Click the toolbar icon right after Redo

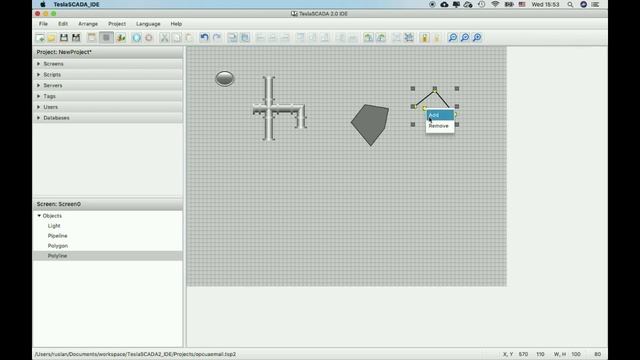pos(232,38)
